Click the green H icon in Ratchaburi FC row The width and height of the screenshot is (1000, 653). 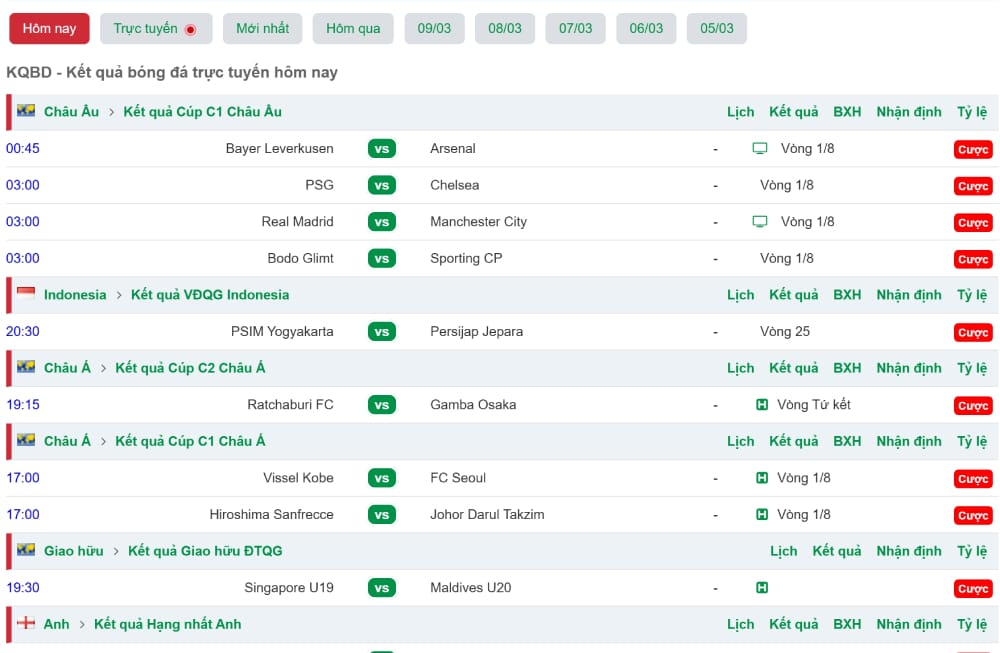pos(761,405)
